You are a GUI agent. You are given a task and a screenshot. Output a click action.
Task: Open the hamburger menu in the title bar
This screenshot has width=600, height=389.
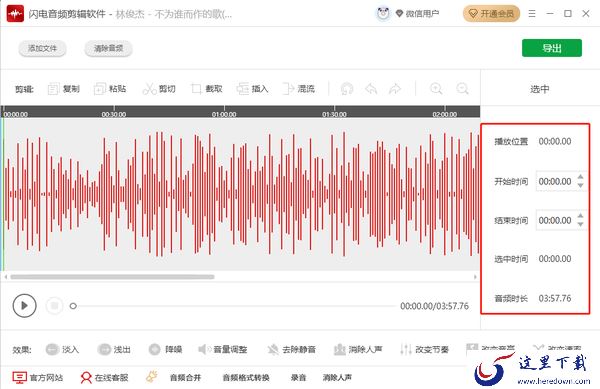[532, 14]
